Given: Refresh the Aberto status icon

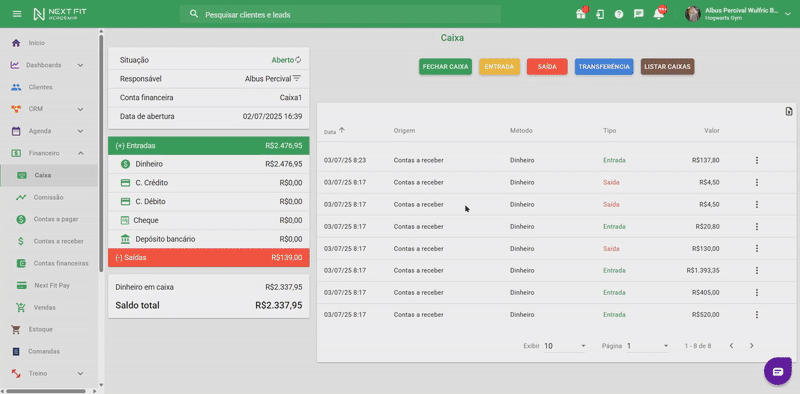Looking at the screenshot, I should (x=298, y=60).
